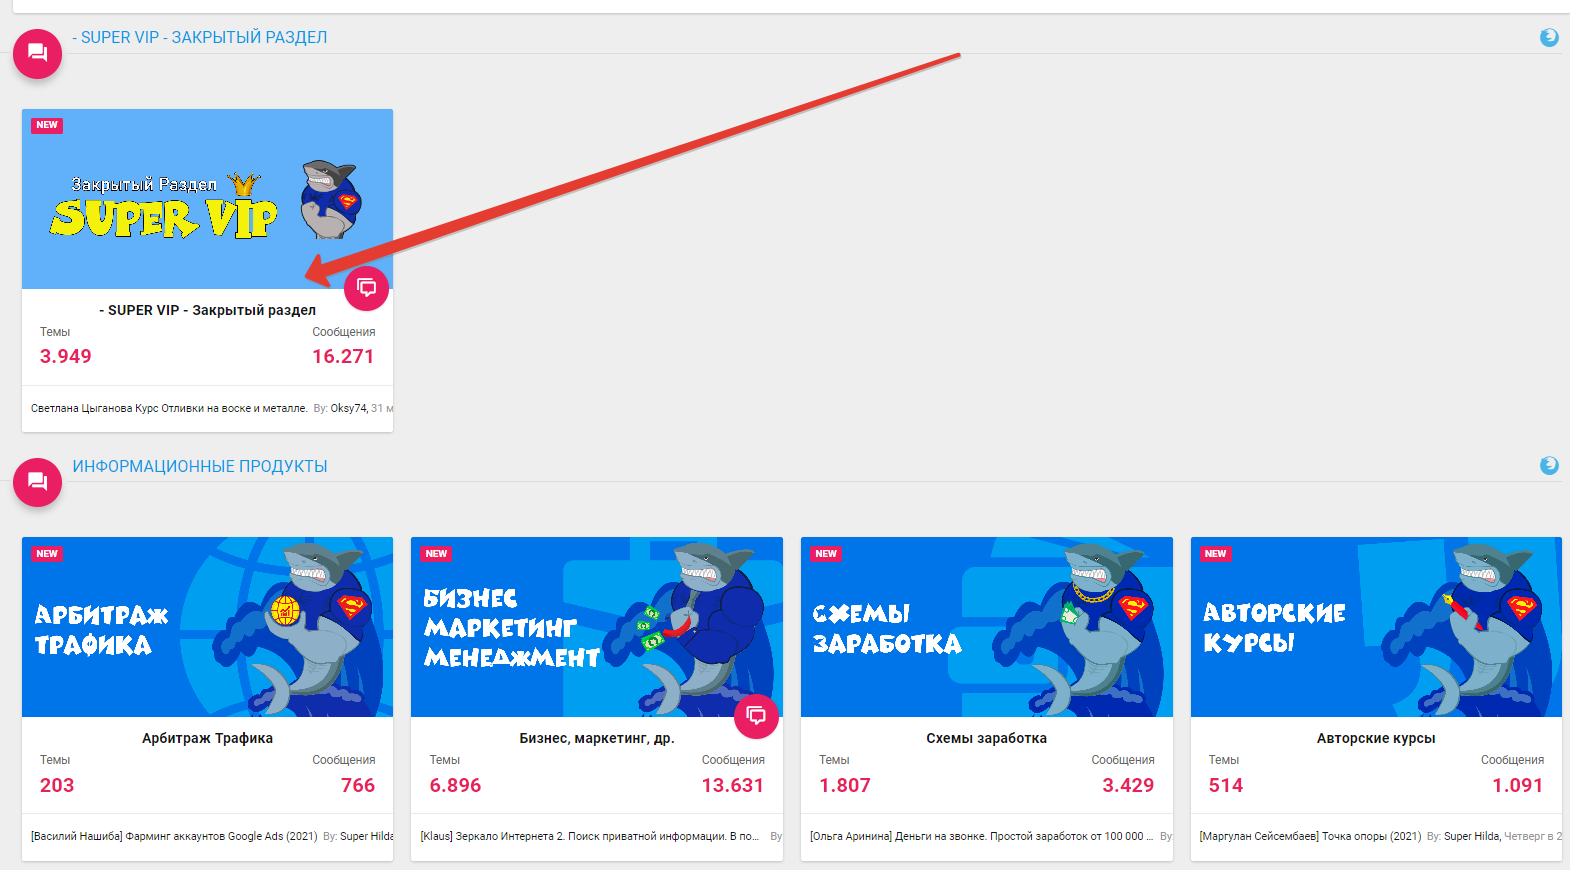Open the Авторские курсы banner image
The width and height of the screenshot is (1570, 870).
pos(1376,627)
